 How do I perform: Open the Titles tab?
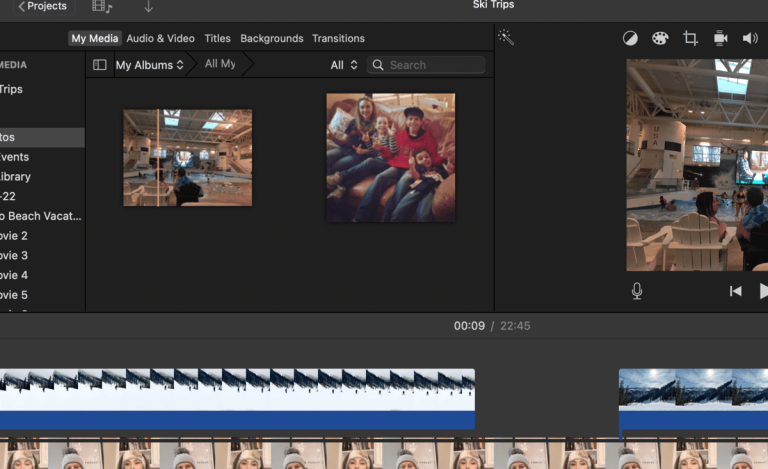point(217,38)
